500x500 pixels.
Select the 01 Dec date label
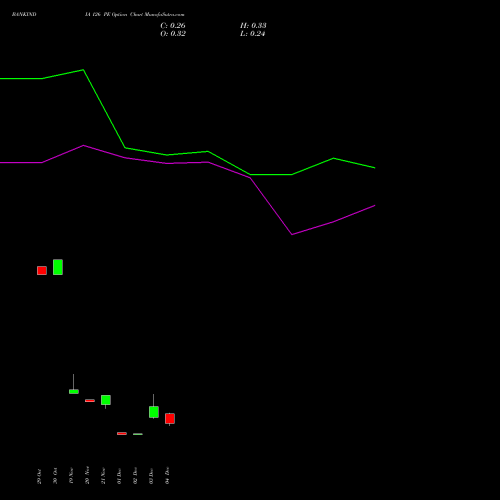click(119, 476)
